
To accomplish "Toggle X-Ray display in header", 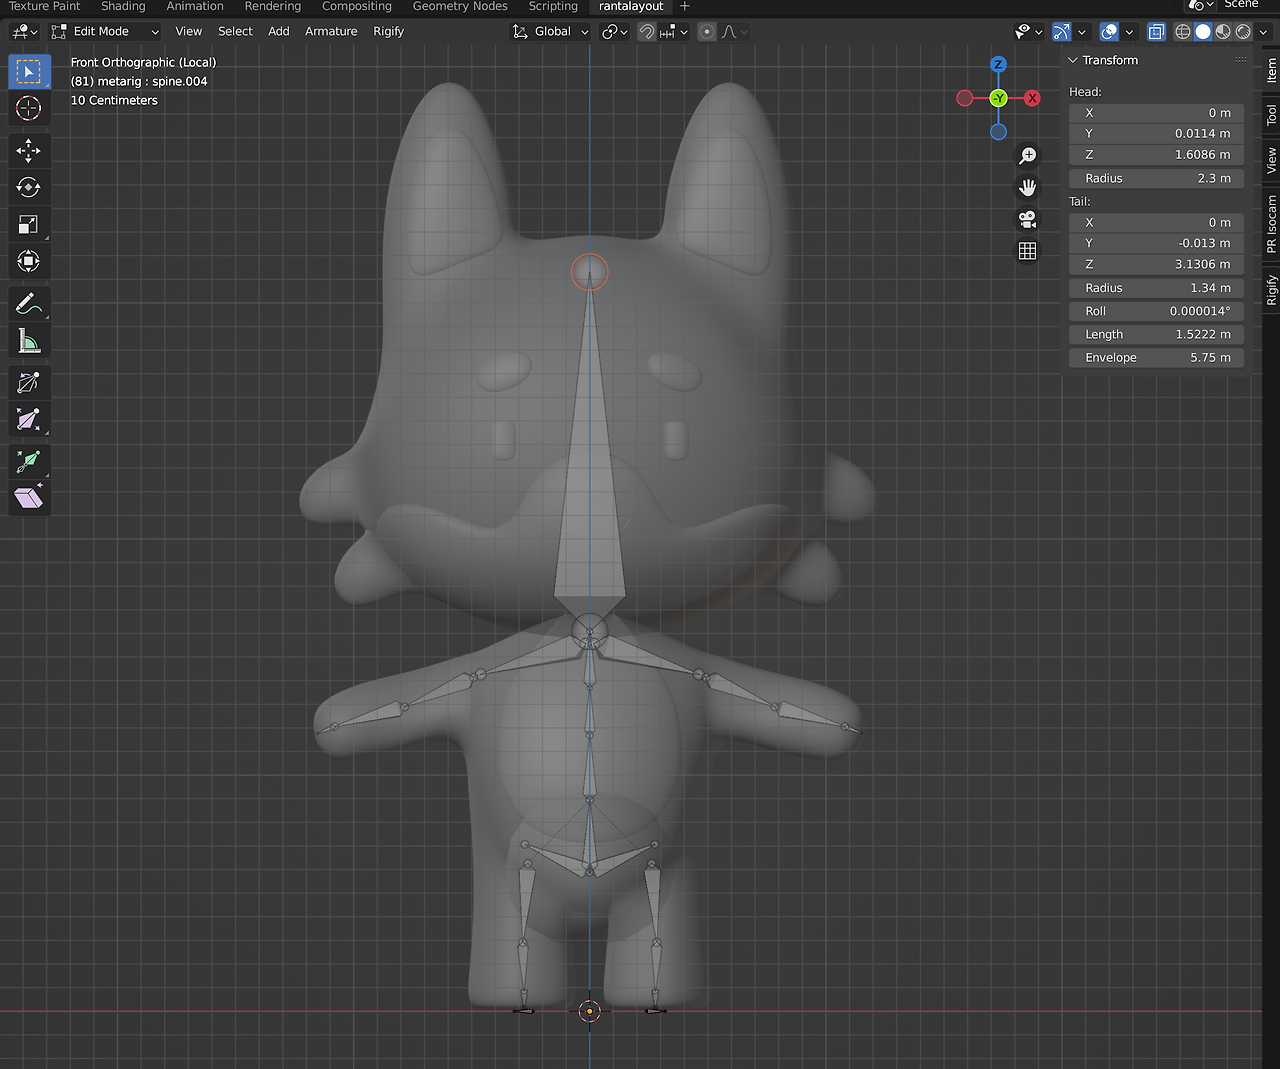I will 1156,32.
